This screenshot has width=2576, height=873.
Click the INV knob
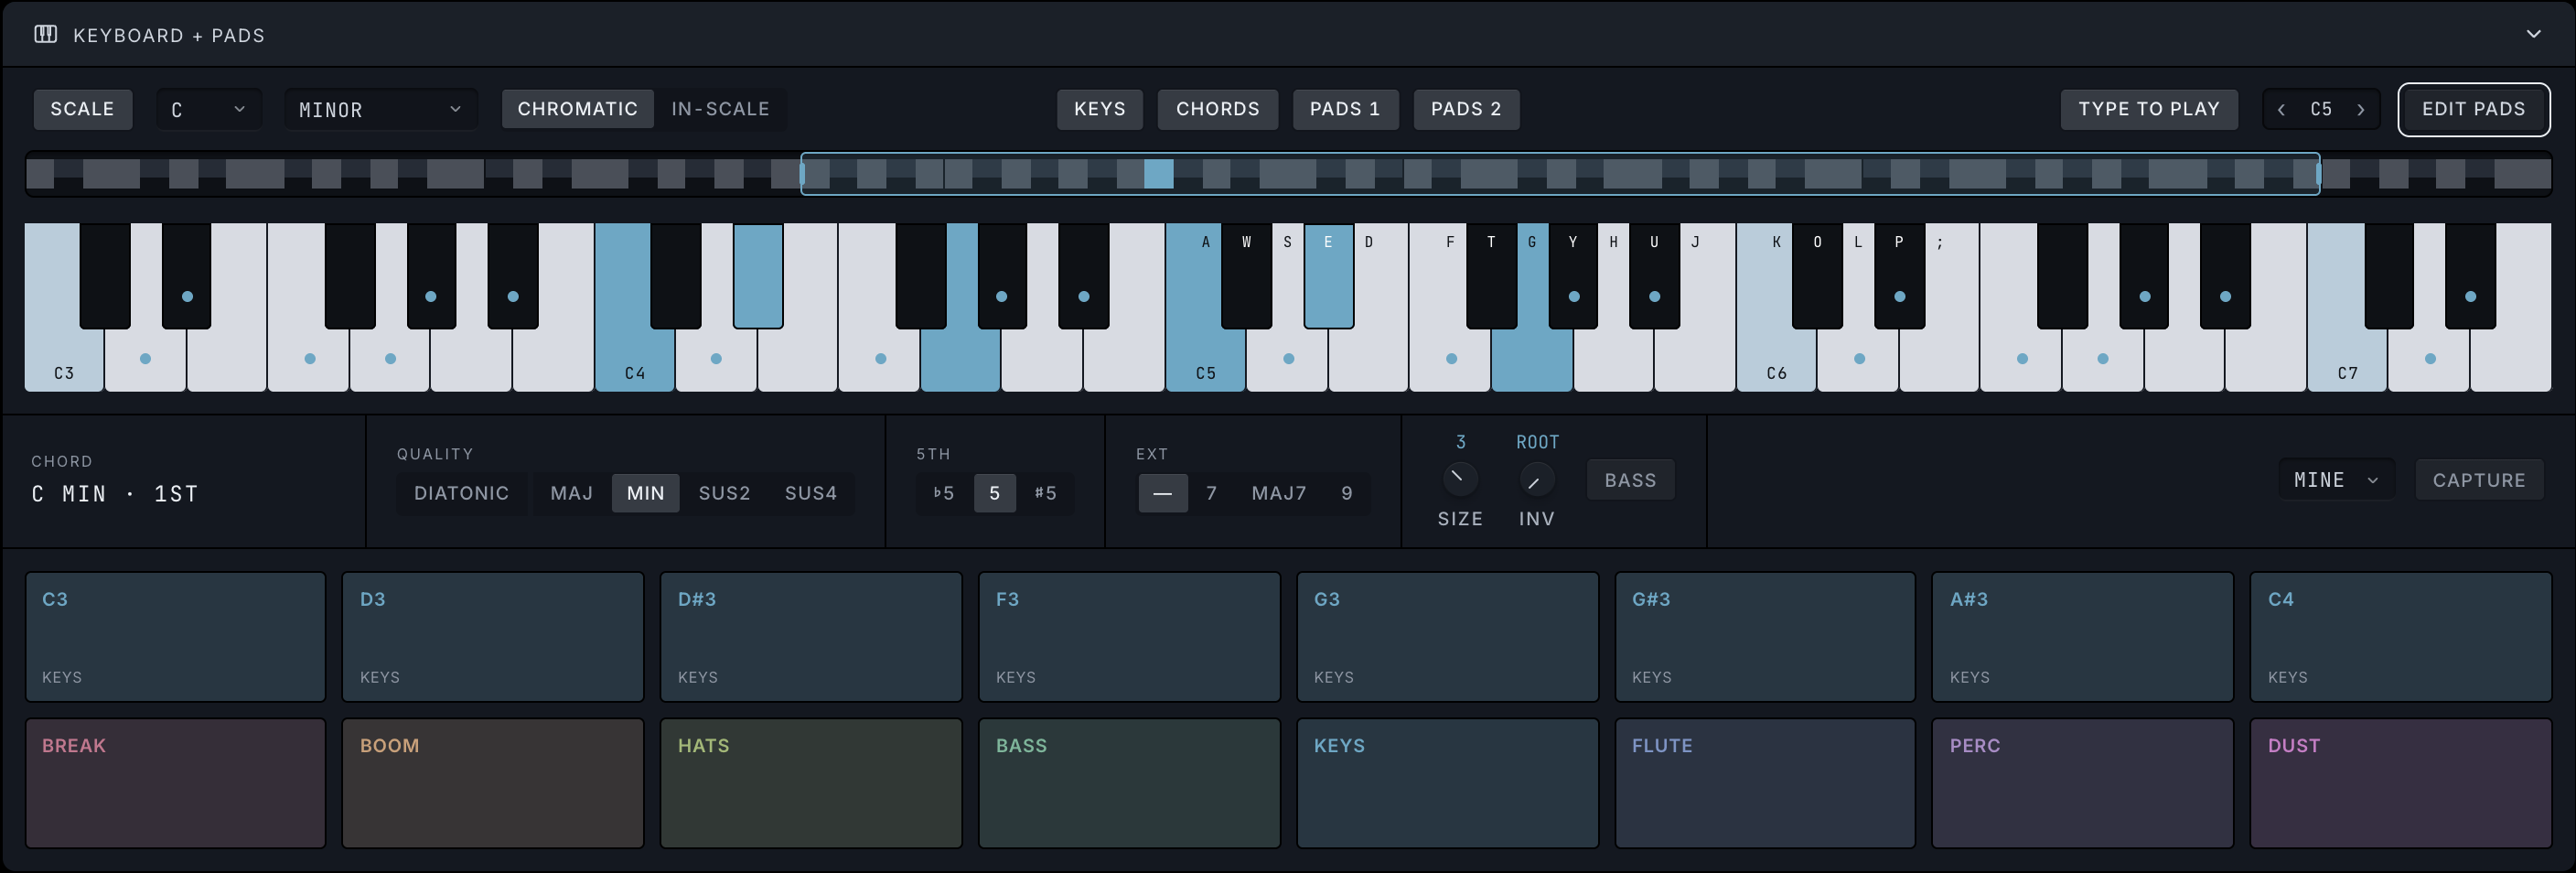1536,480
